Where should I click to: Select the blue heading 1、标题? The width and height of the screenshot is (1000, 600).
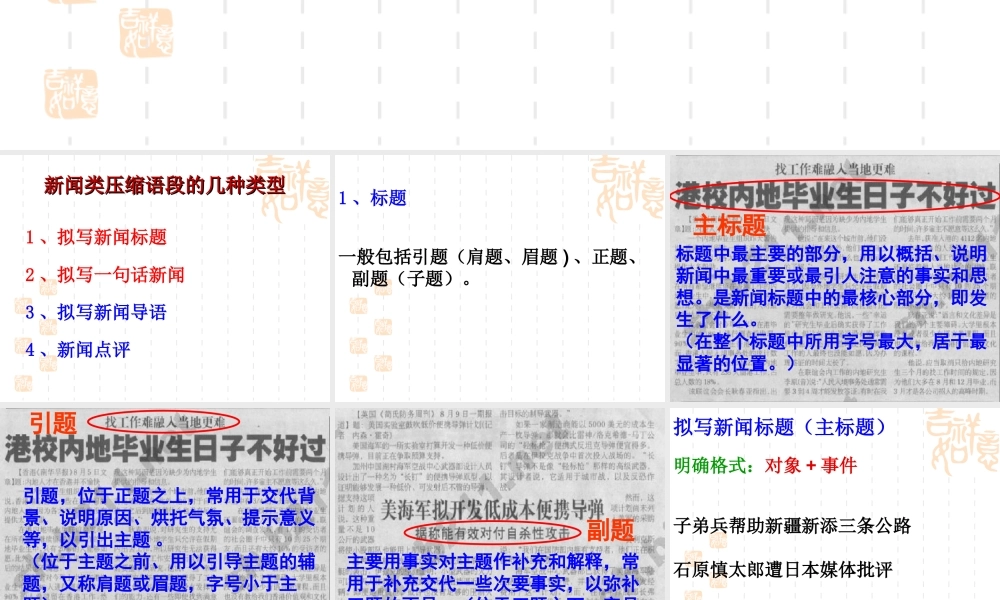coord(372,198)
